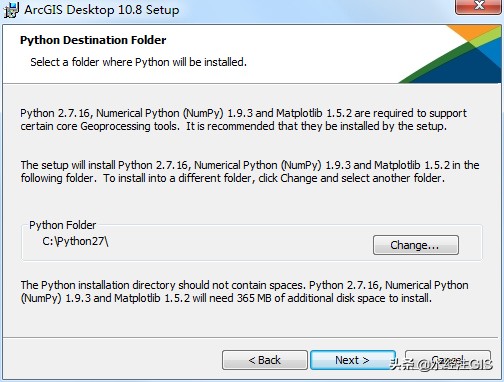Click the colorful Esri banner graphic
The width and height of the screenshot is (504, 382).
tap(450, 54)
